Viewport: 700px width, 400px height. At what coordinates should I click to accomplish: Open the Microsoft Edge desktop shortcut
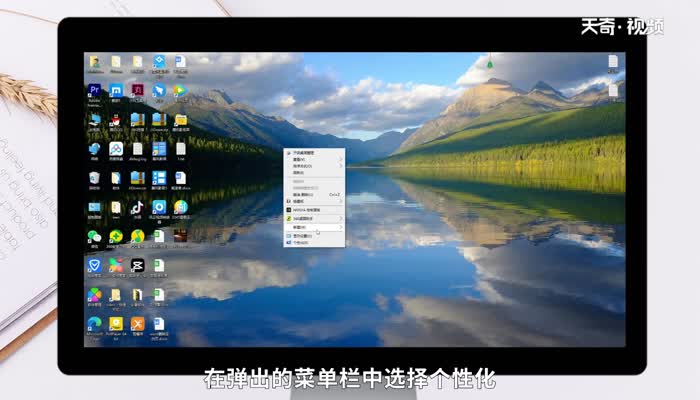(94, 324)
